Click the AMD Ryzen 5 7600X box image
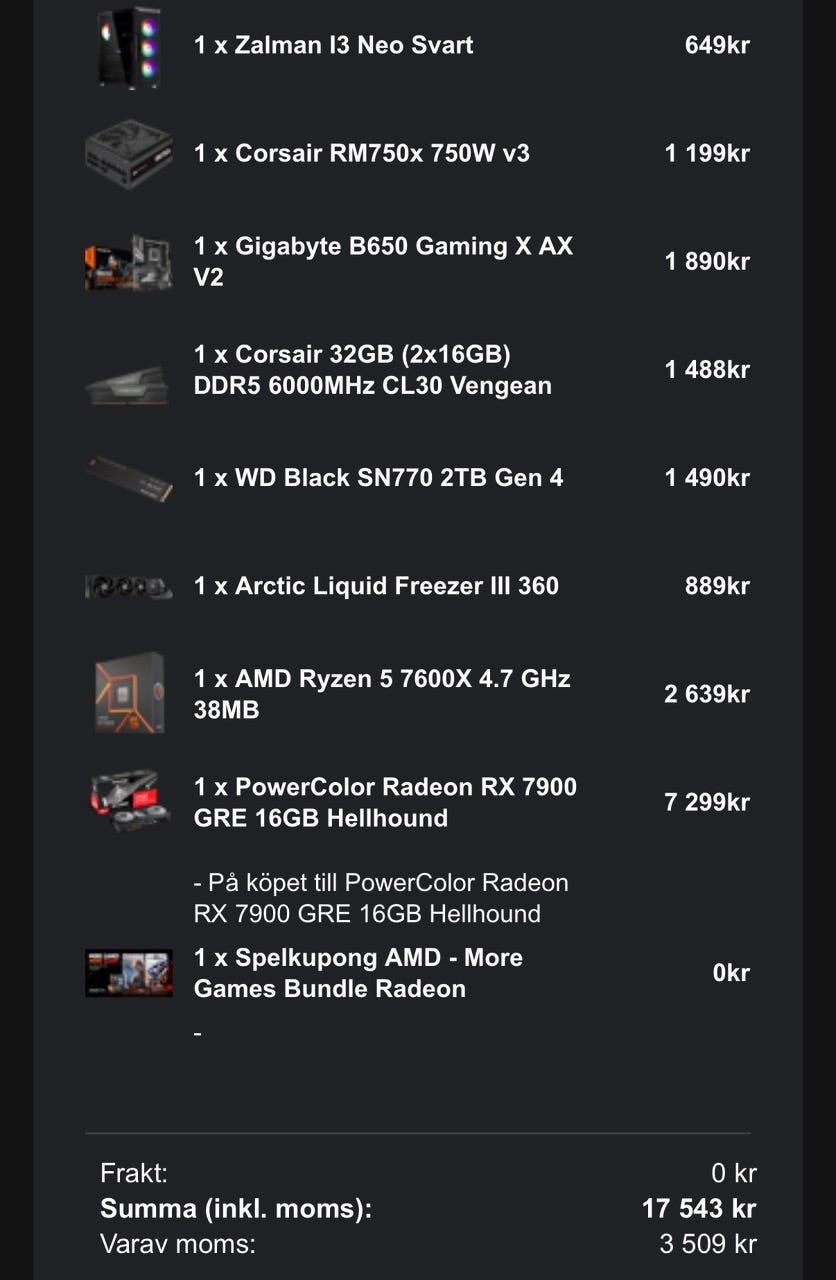 point(129,693)
